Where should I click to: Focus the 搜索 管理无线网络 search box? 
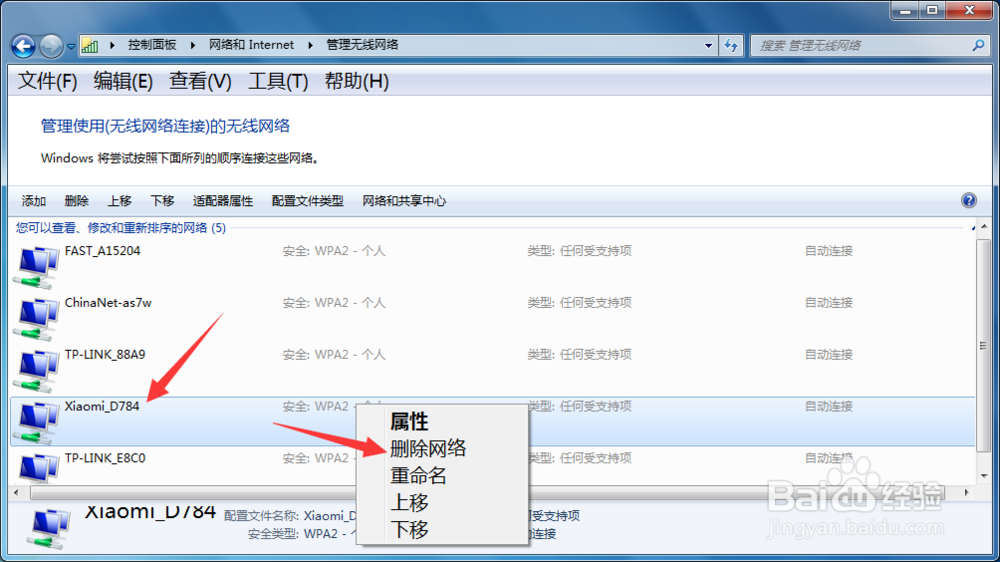click(860, 45)
